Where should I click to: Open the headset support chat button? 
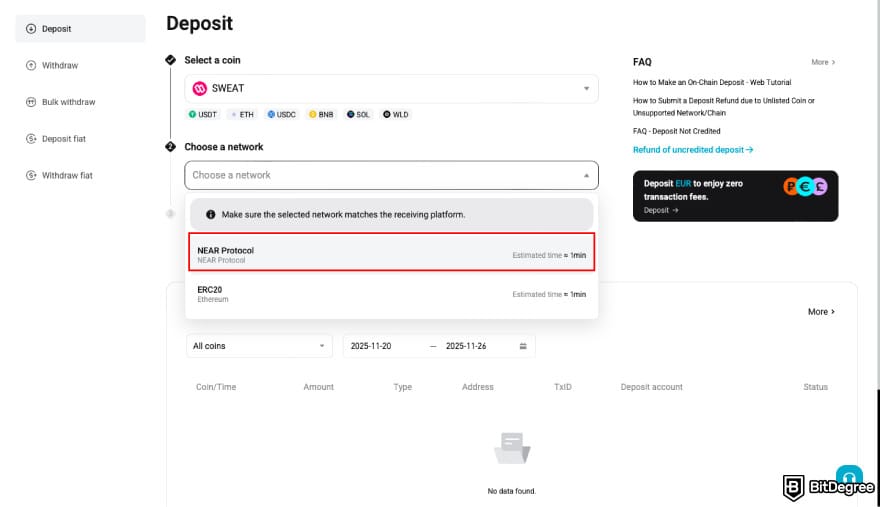[x=849, y=476]
